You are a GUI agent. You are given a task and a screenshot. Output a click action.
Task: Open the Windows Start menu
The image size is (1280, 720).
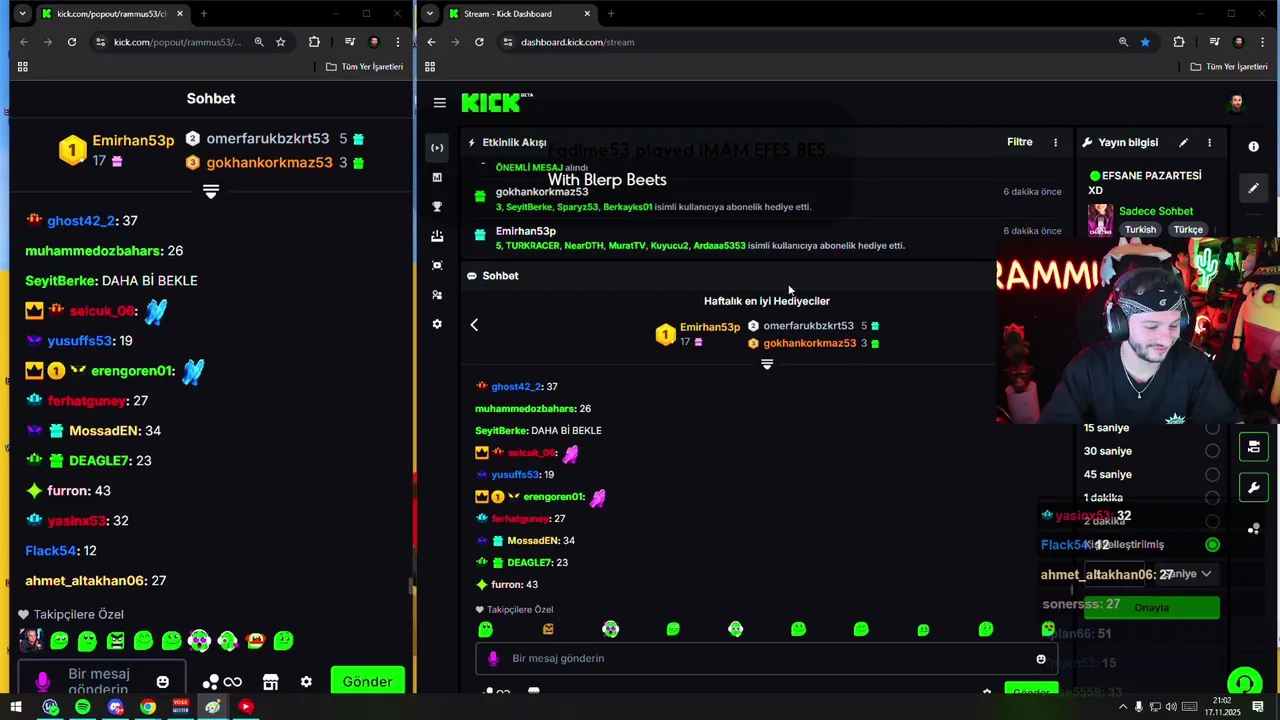16,707
